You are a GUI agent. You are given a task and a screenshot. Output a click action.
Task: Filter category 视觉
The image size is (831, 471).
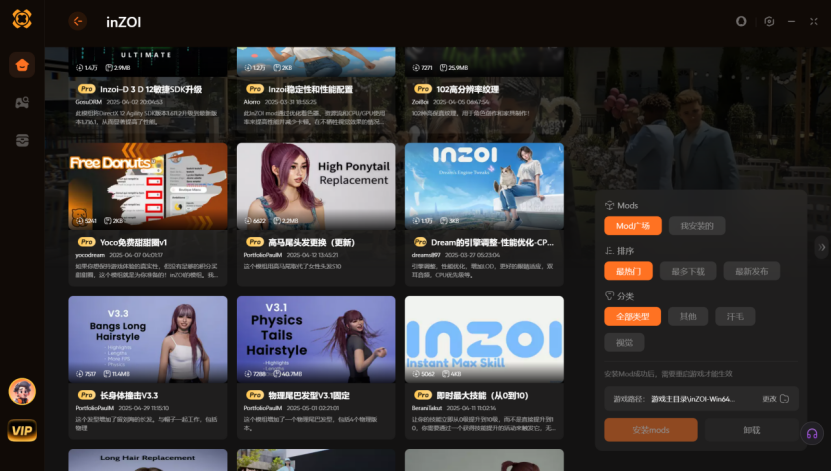click(x=624, y=343)
